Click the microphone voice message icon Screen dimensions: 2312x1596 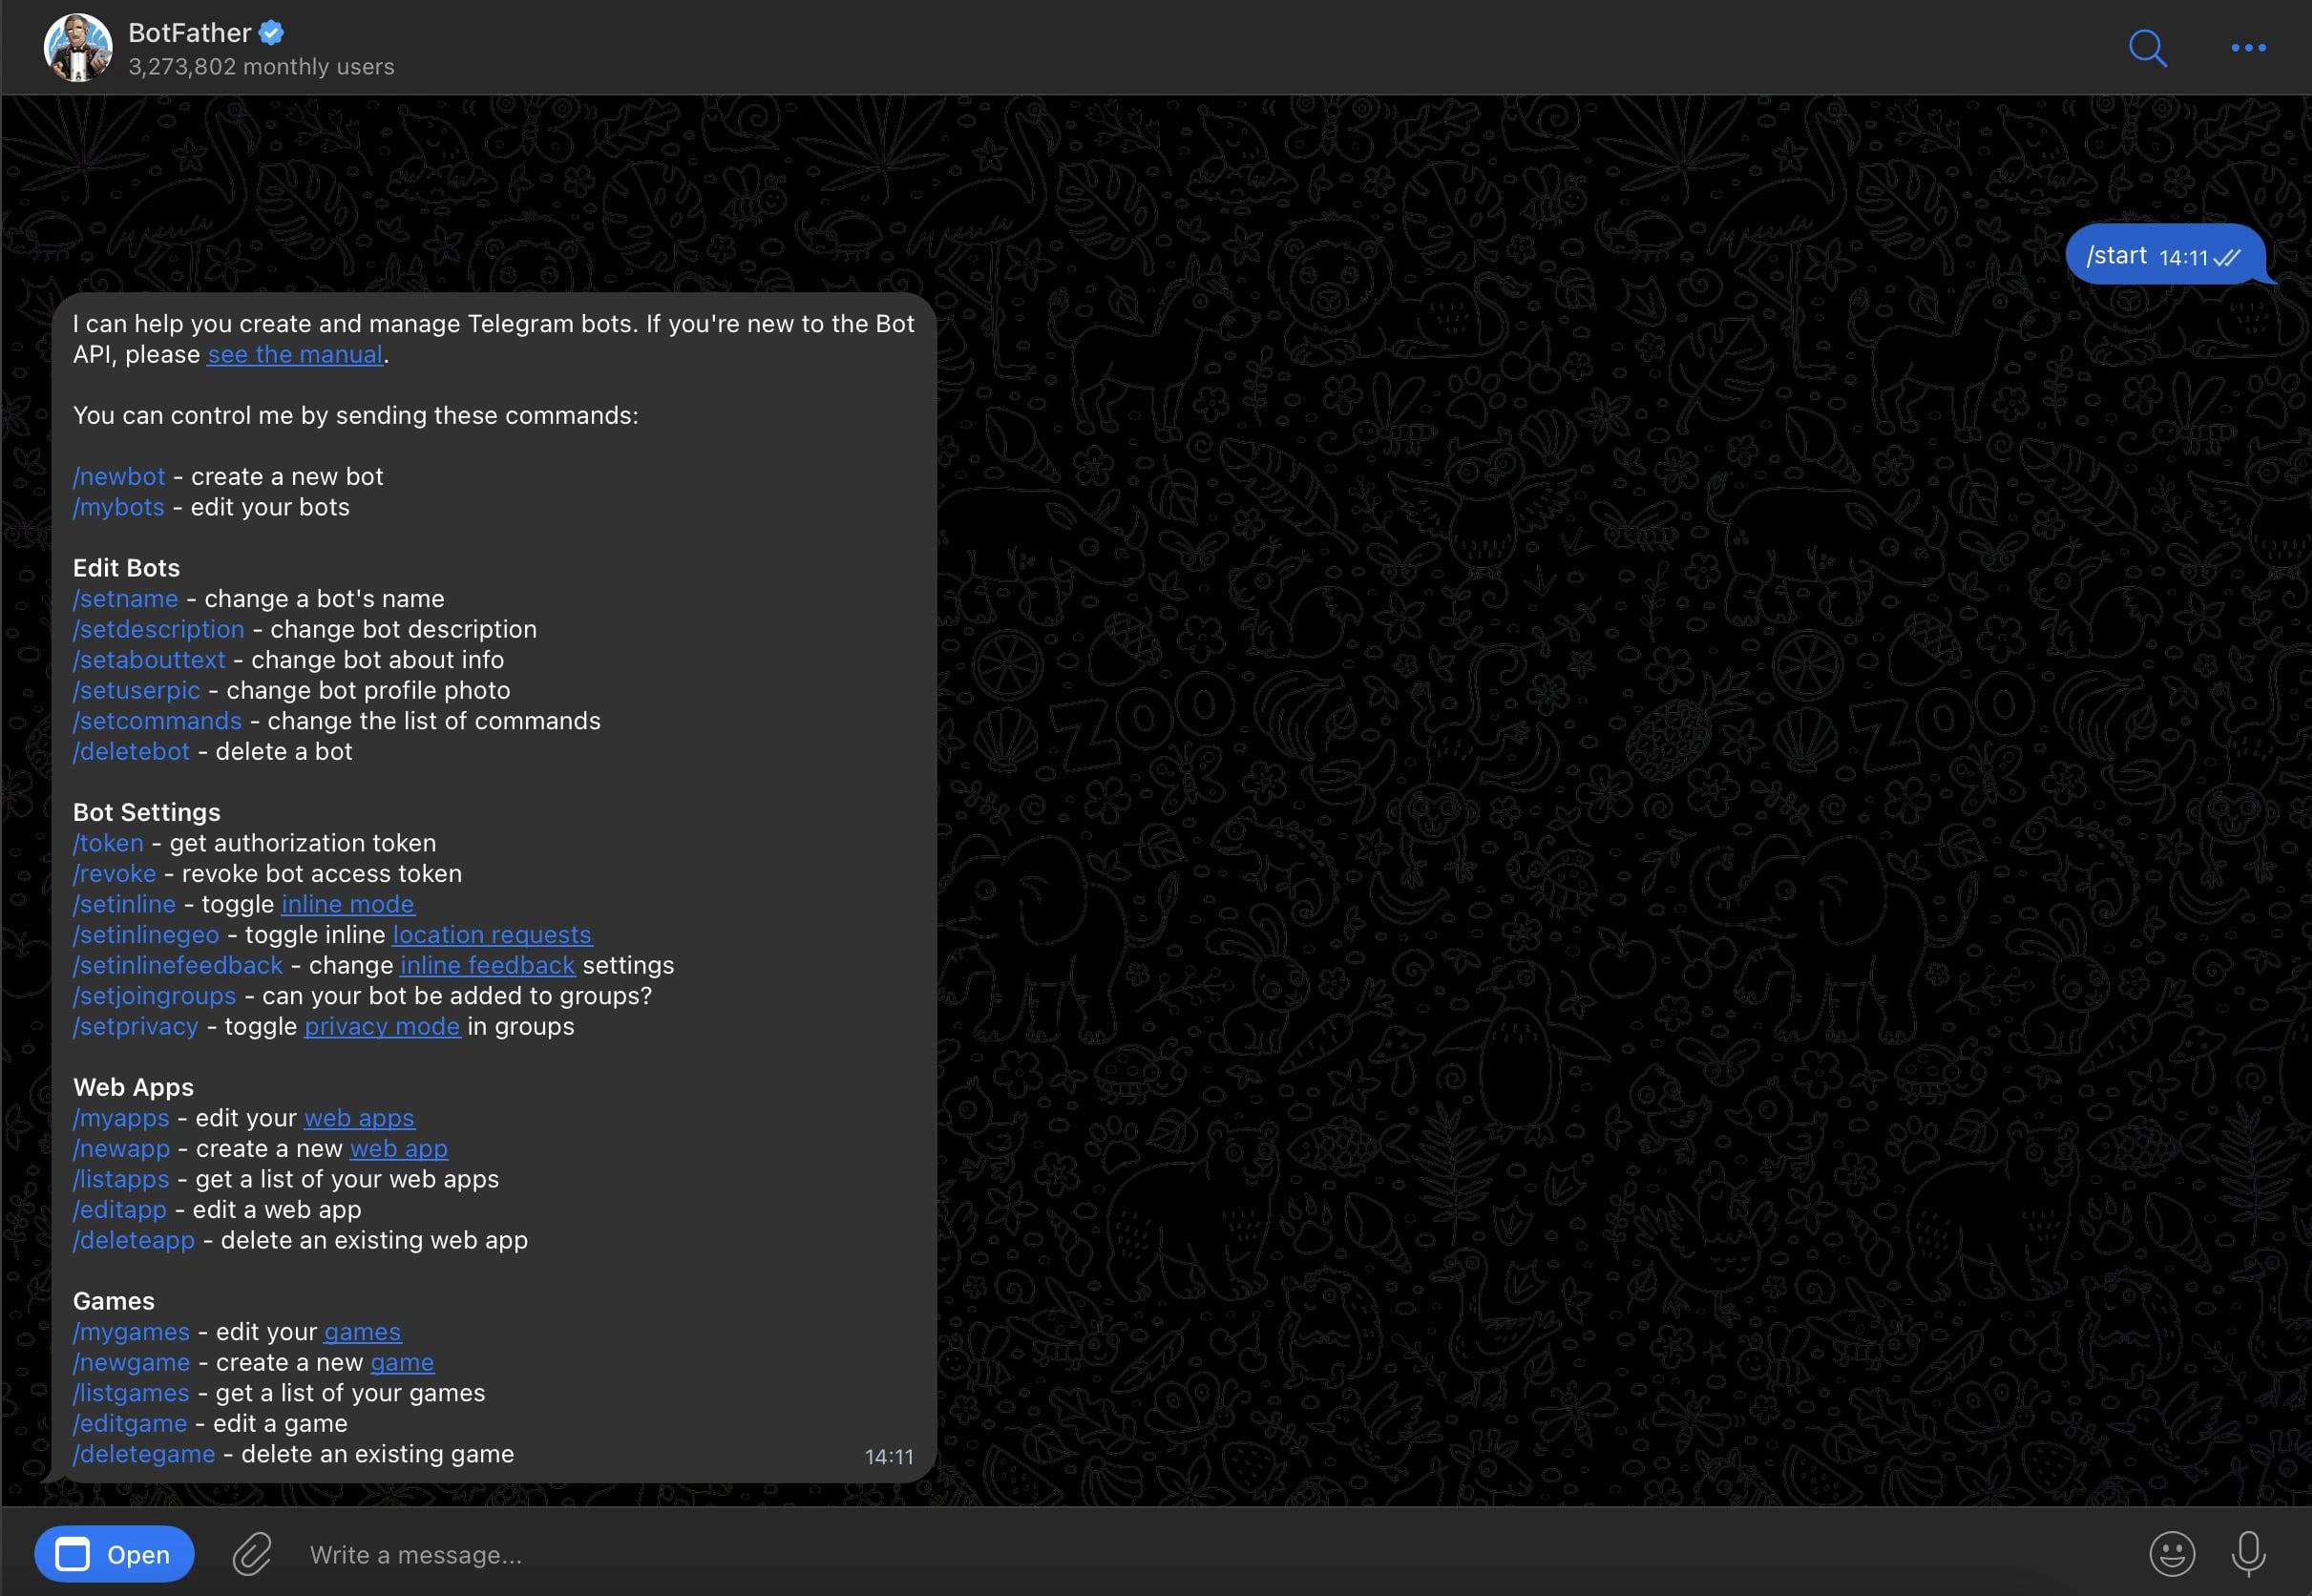pyautogui.click(x=2248, y=1554)
